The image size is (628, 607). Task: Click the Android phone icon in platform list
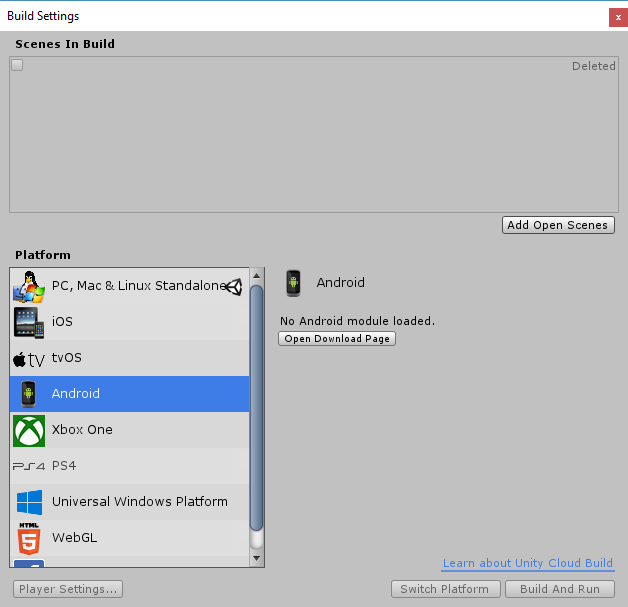point(28,394)
